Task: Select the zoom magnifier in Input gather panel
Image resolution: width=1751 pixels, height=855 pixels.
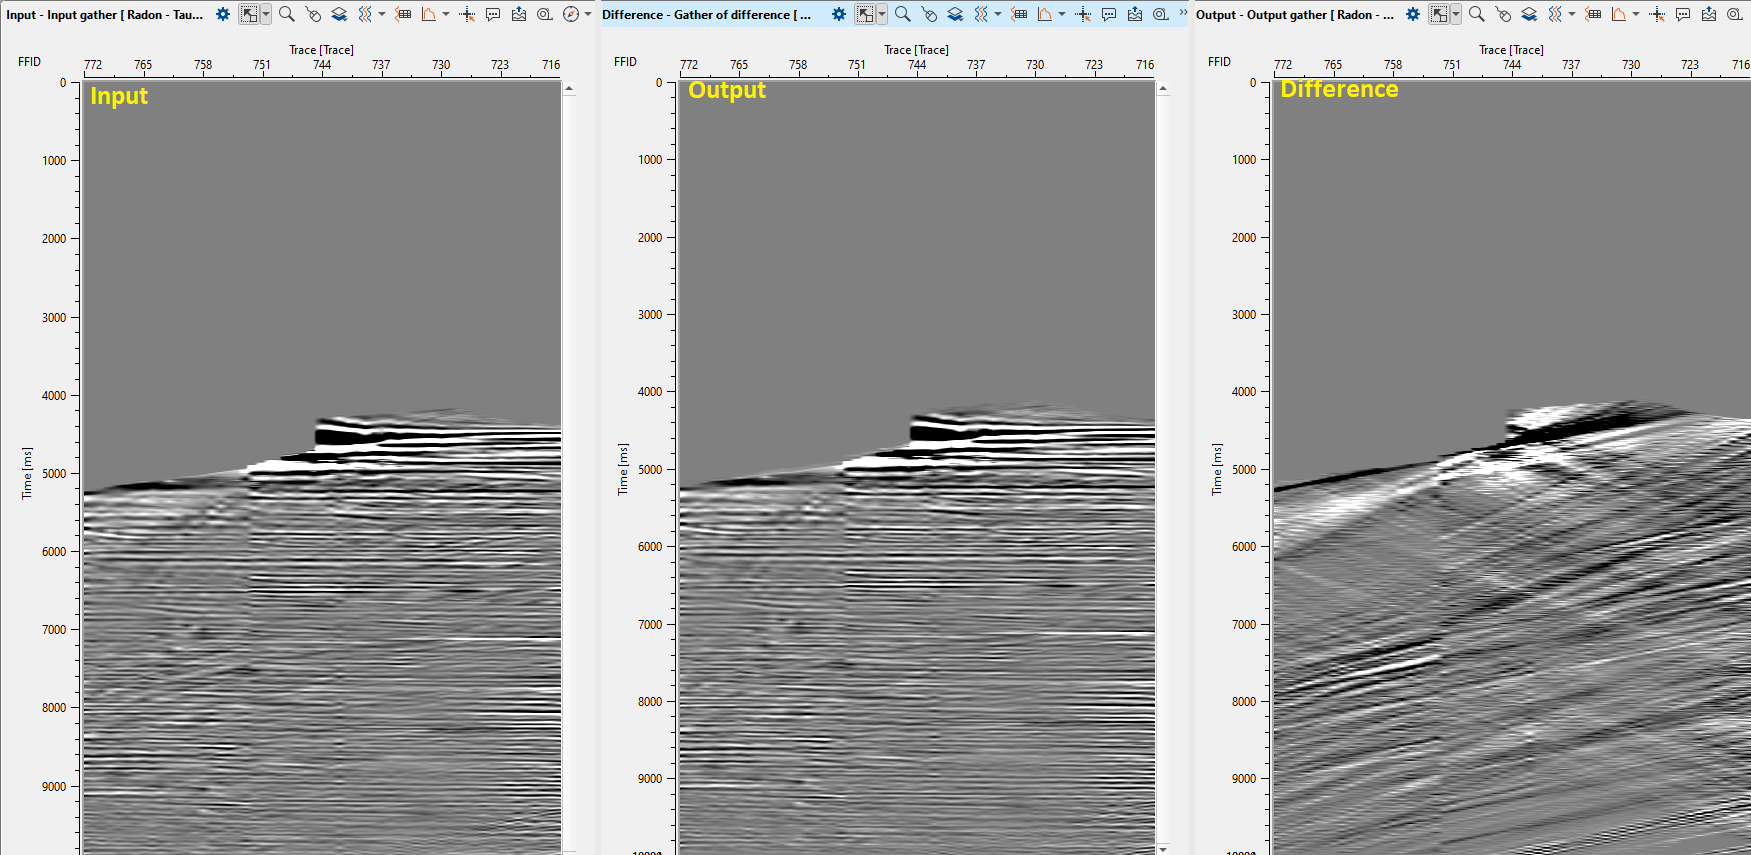Action: click(287, 14)
